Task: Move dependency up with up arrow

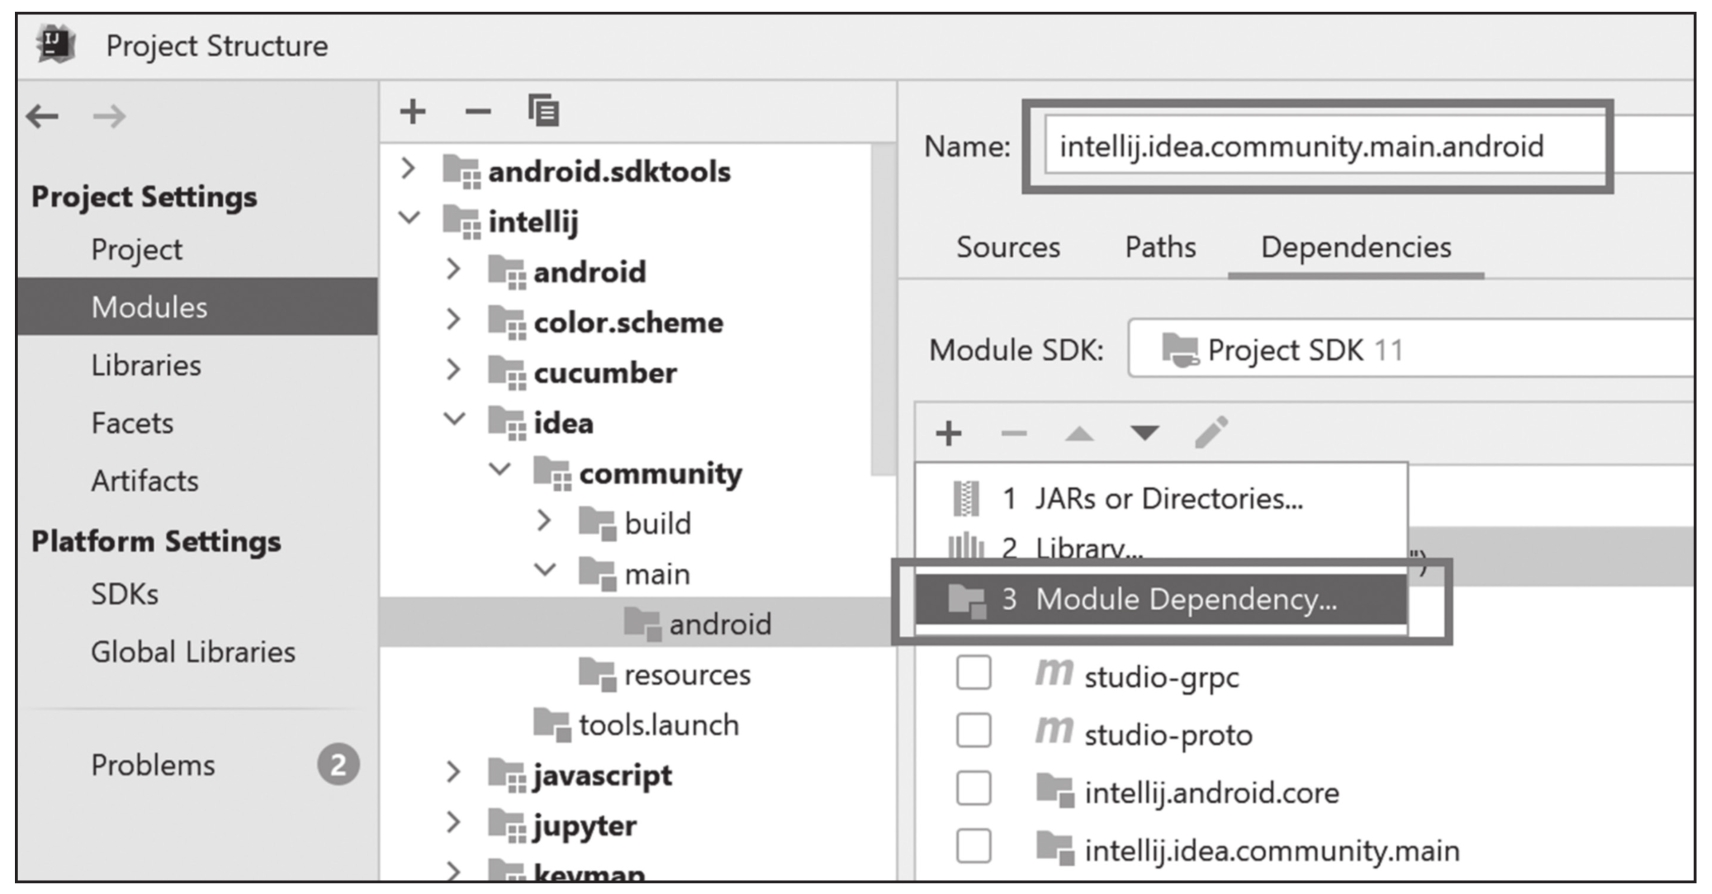Action: coord(1079,433)
